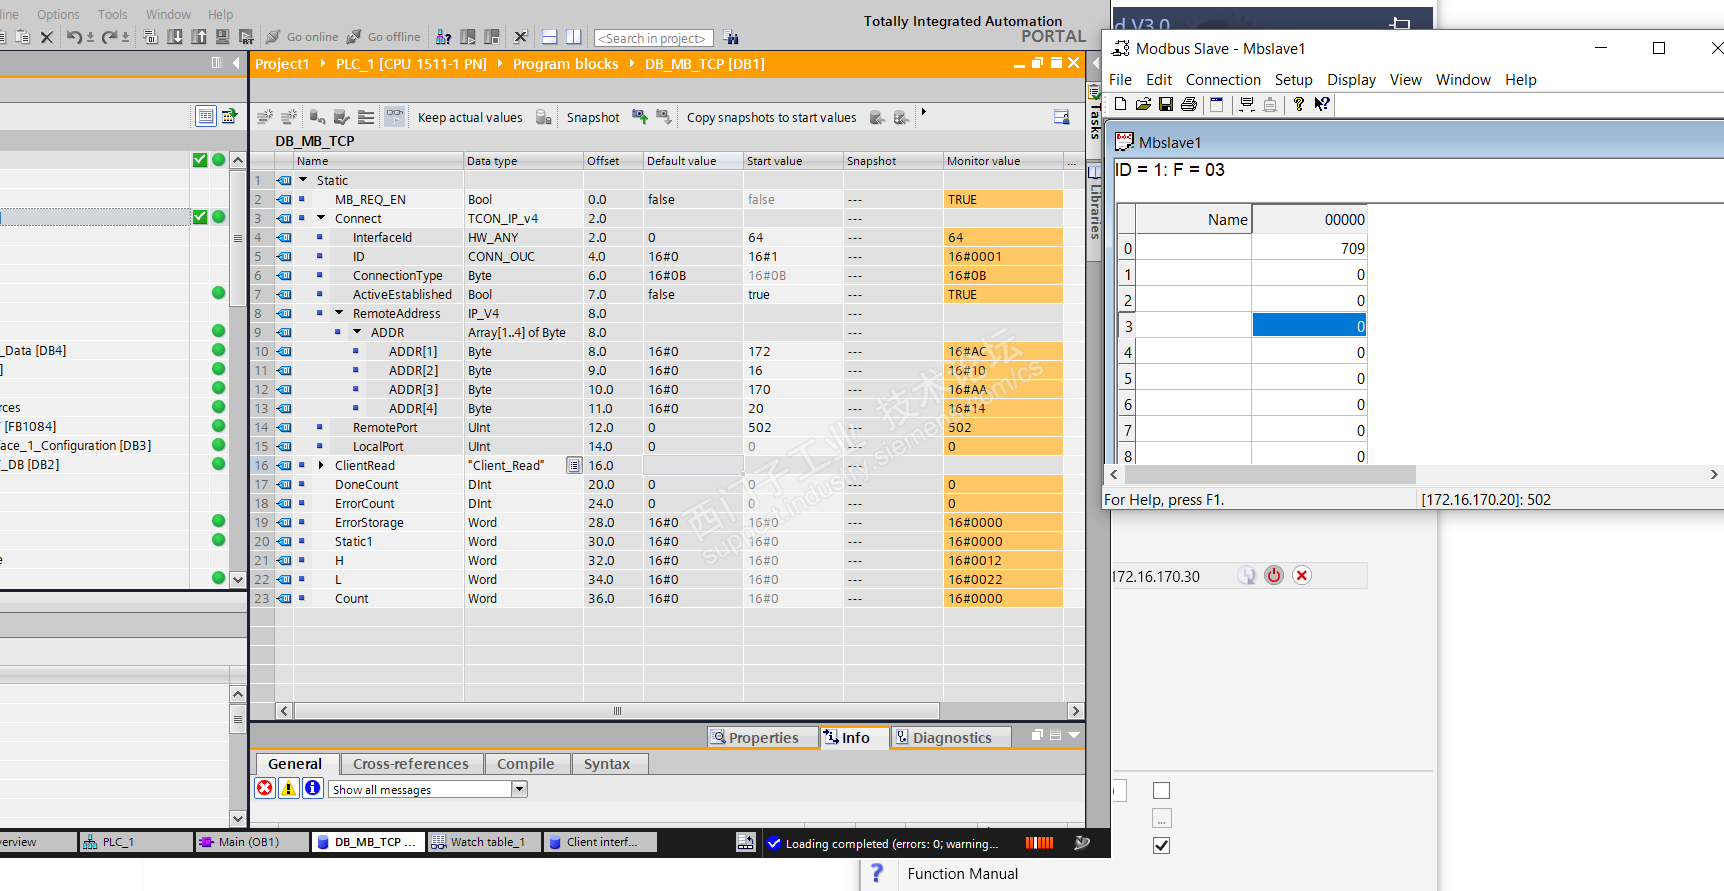The width and height of the screenshot is (1724, 891).
Task: Collapse the Connect structure row
Action: [x=321, y=218]
